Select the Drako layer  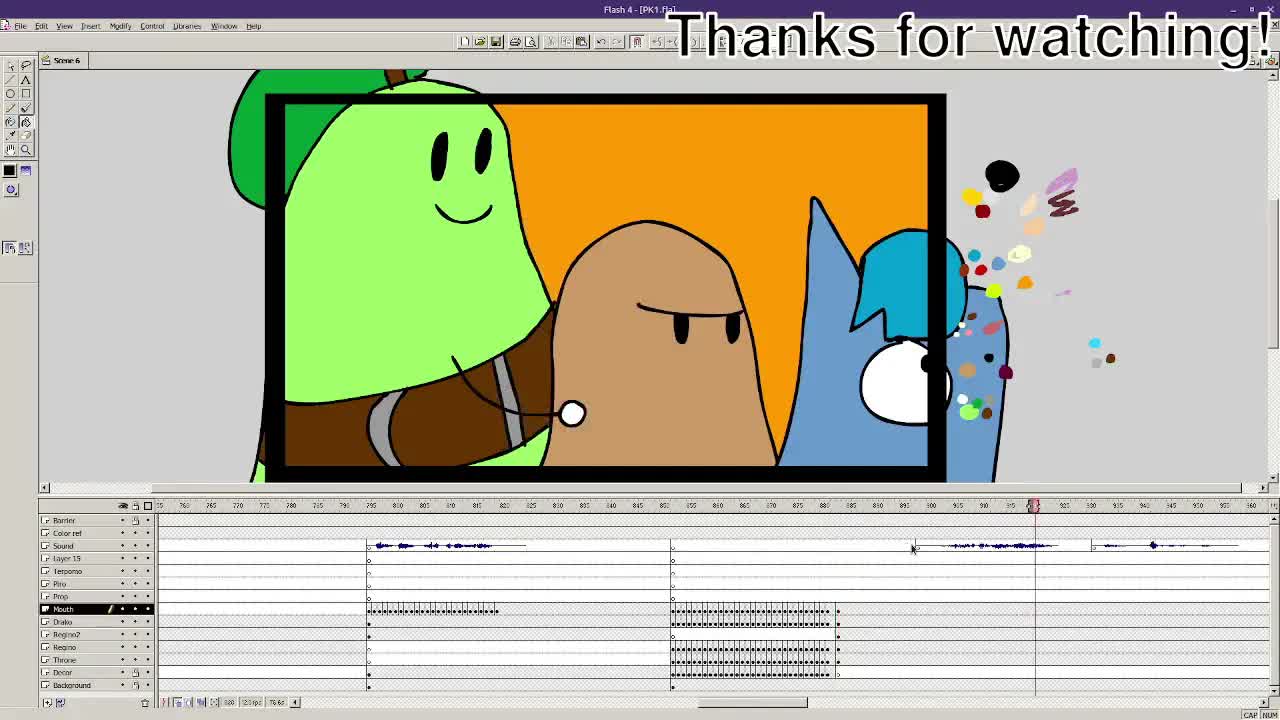tap(63, 622)
